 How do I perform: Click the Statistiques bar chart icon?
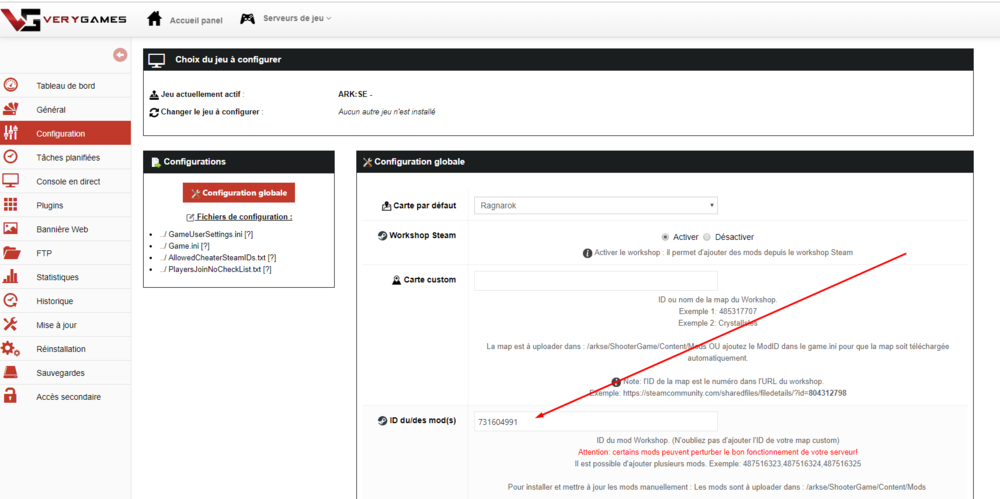[x=11, y=277]
